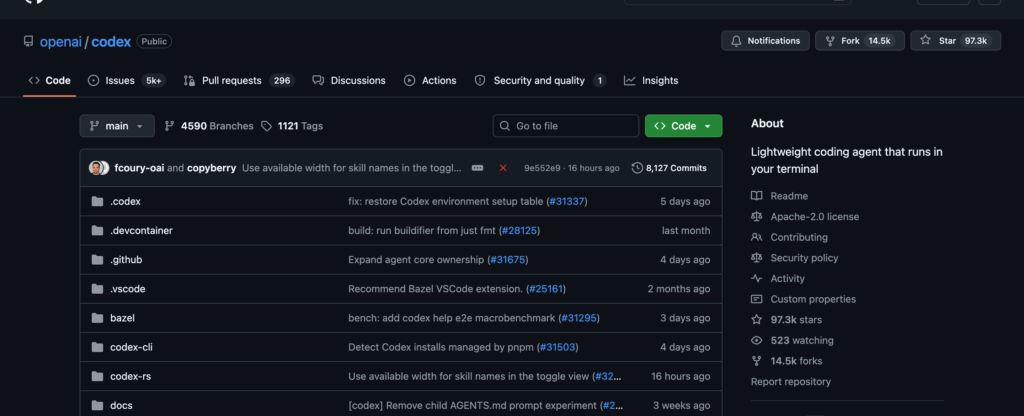The height and width of the screenshot is (416, 1024).
Task: Open the Activity link
Action: coord(778,278)
